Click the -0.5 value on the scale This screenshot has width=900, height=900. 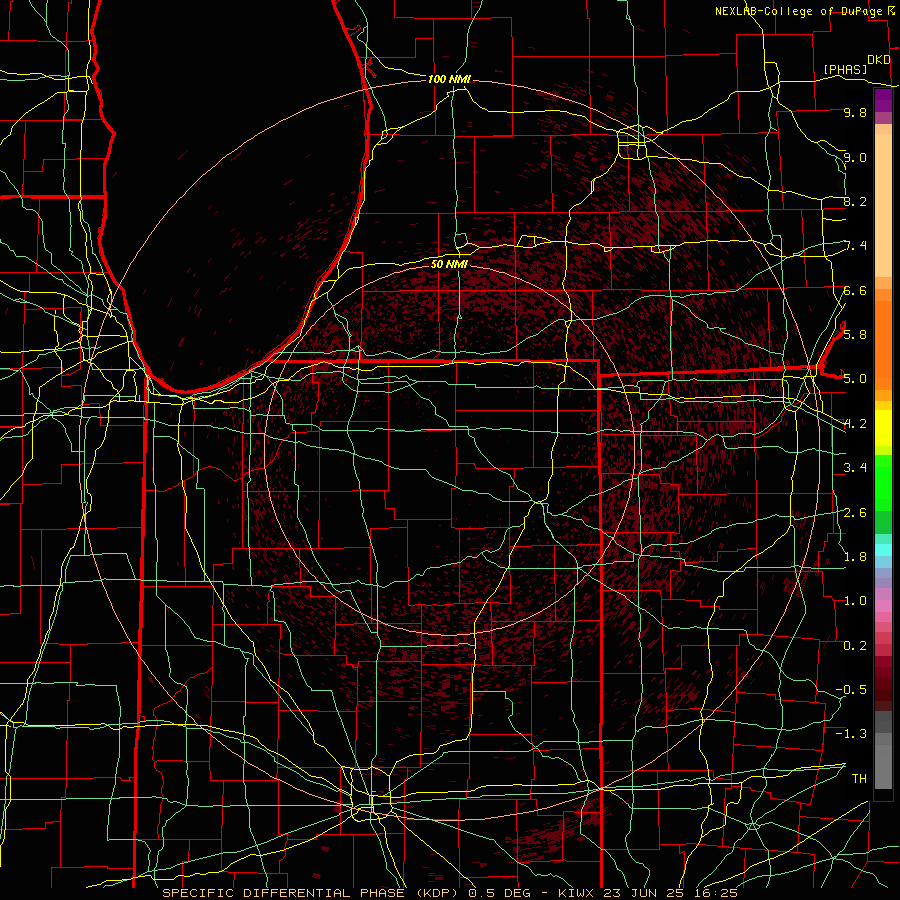click(x=851, y=689)
